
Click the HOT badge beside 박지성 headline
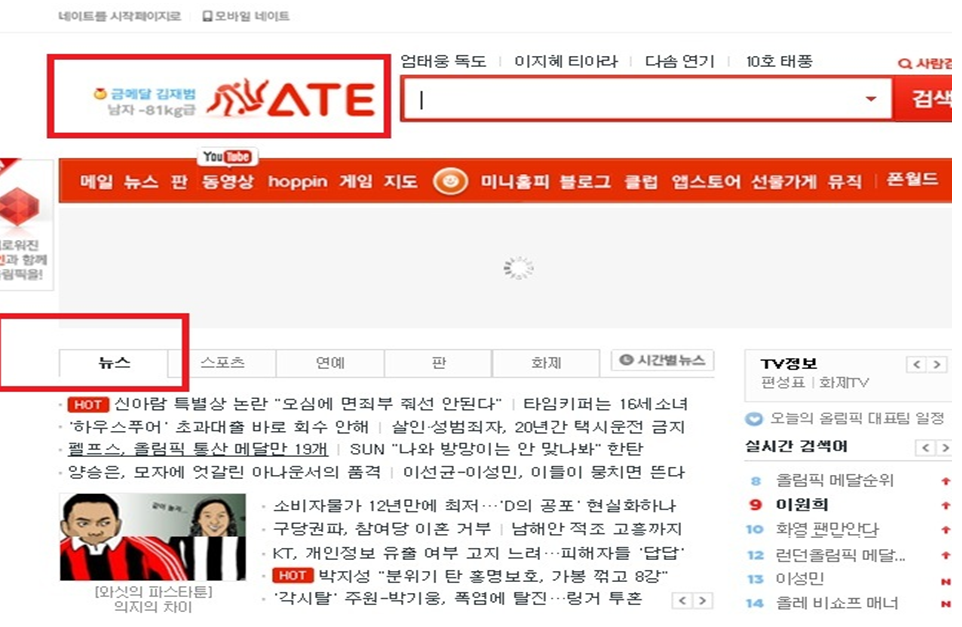[x=292, y=575]
